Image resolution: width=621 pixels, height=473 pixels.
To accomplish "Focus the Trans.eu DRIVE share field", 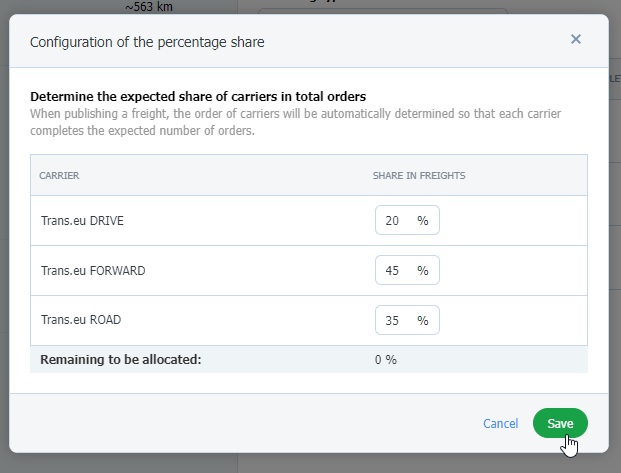I will click(394, 221).
